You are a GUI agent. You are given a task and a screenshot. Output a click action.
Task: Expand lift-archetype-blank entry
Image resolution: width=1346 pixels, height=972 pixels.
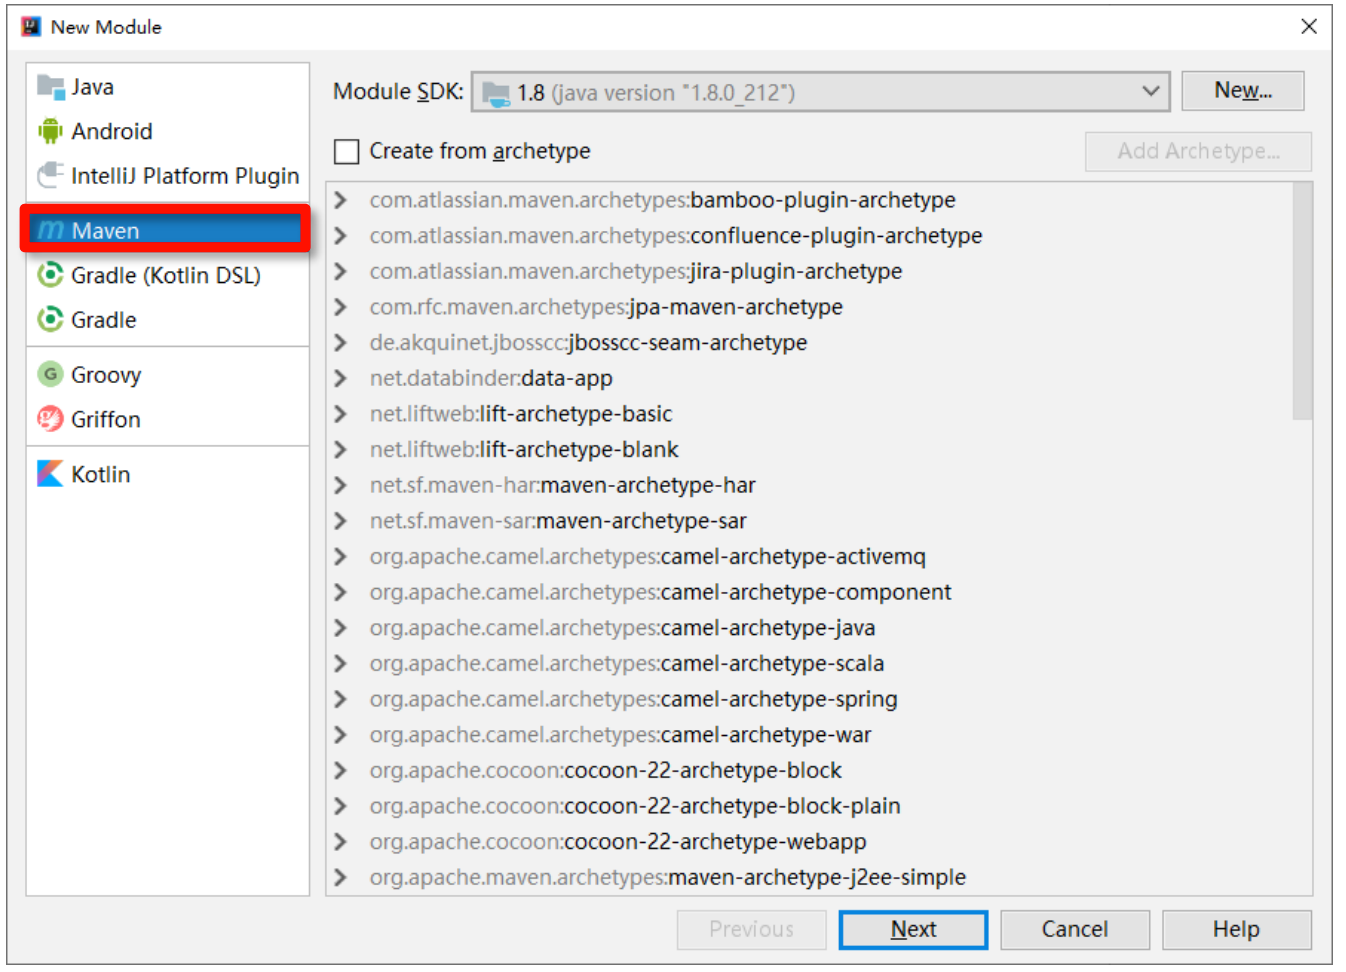(341, 449)
